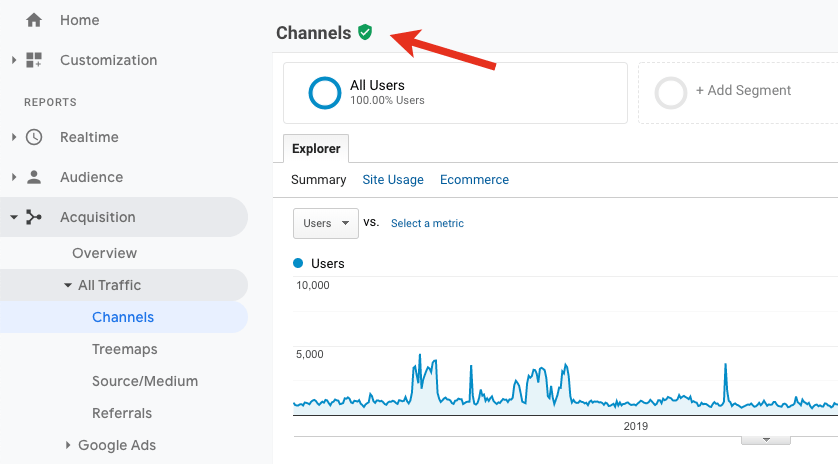
Task: Click the Channels page title
Action: [x=314, y=33]
